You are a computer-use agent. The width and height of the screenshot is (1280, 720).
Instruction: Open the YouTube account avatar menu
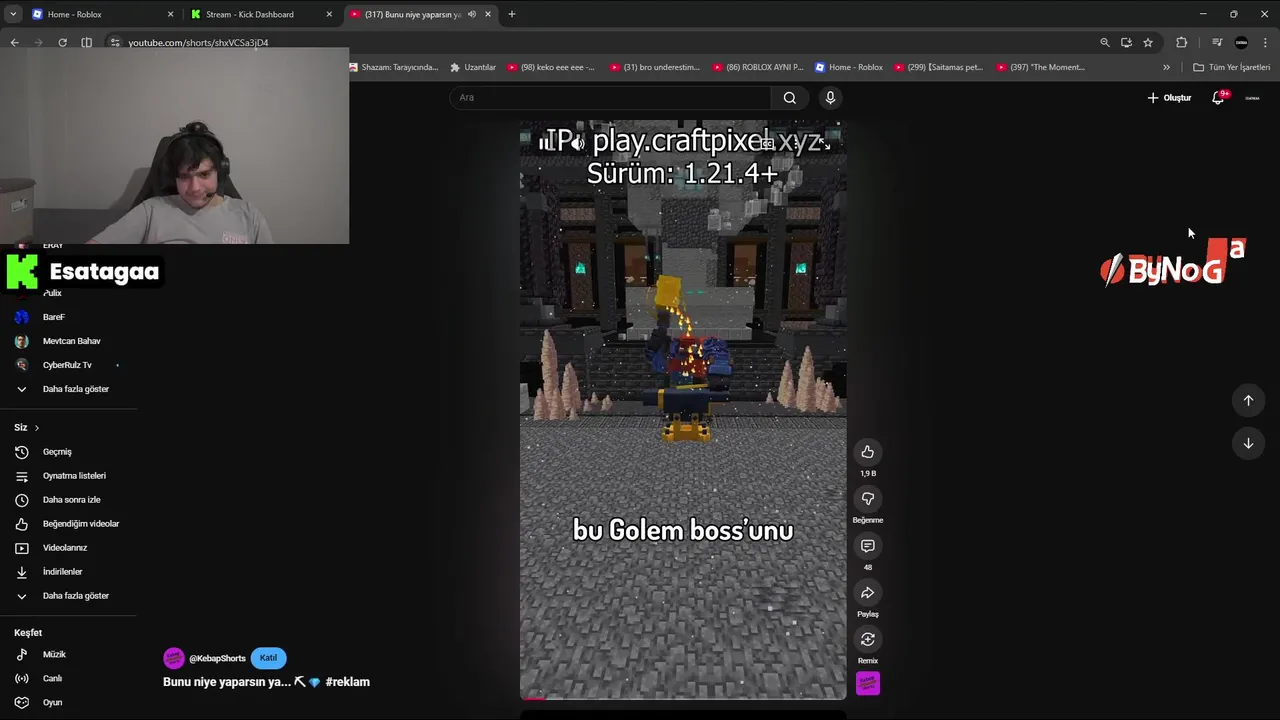[1252, 98]
